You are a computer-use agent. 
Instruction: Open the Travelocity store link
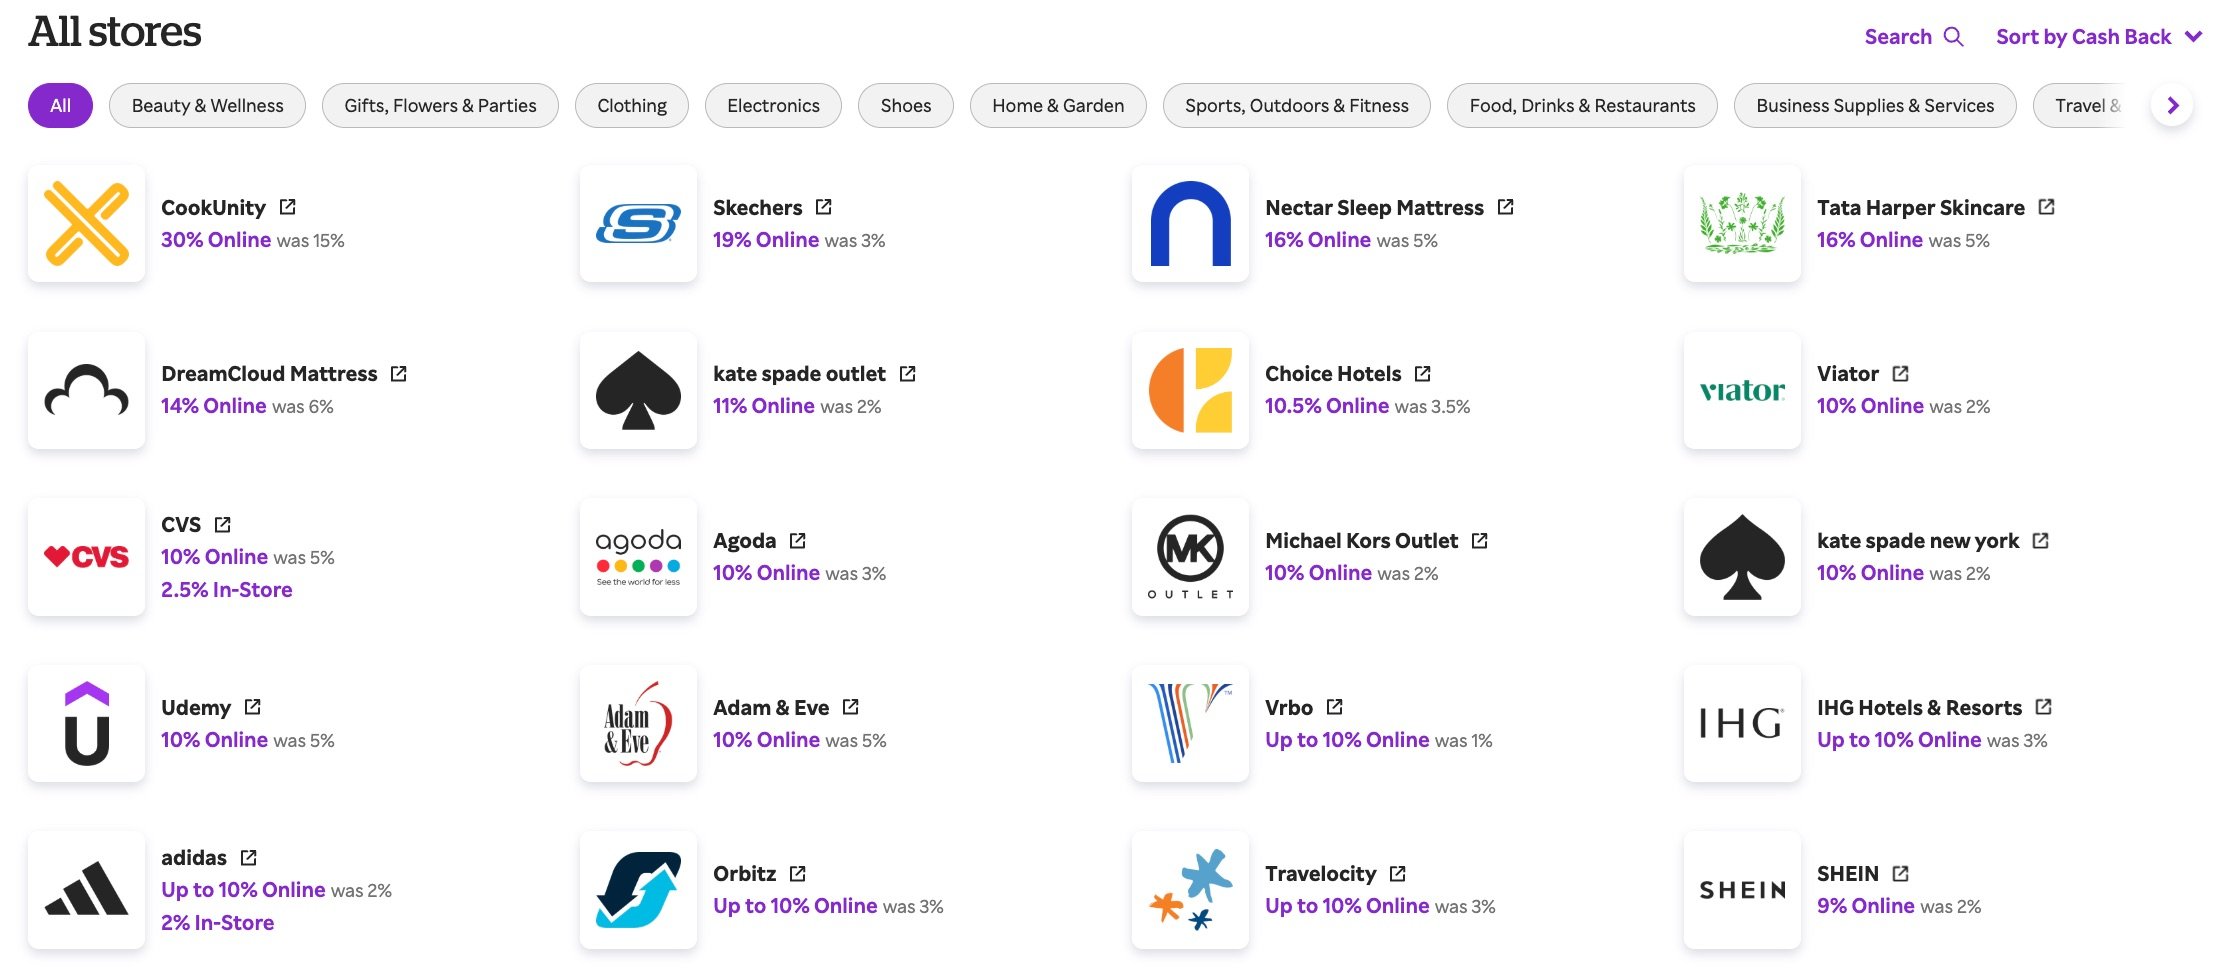(1320, 873)
